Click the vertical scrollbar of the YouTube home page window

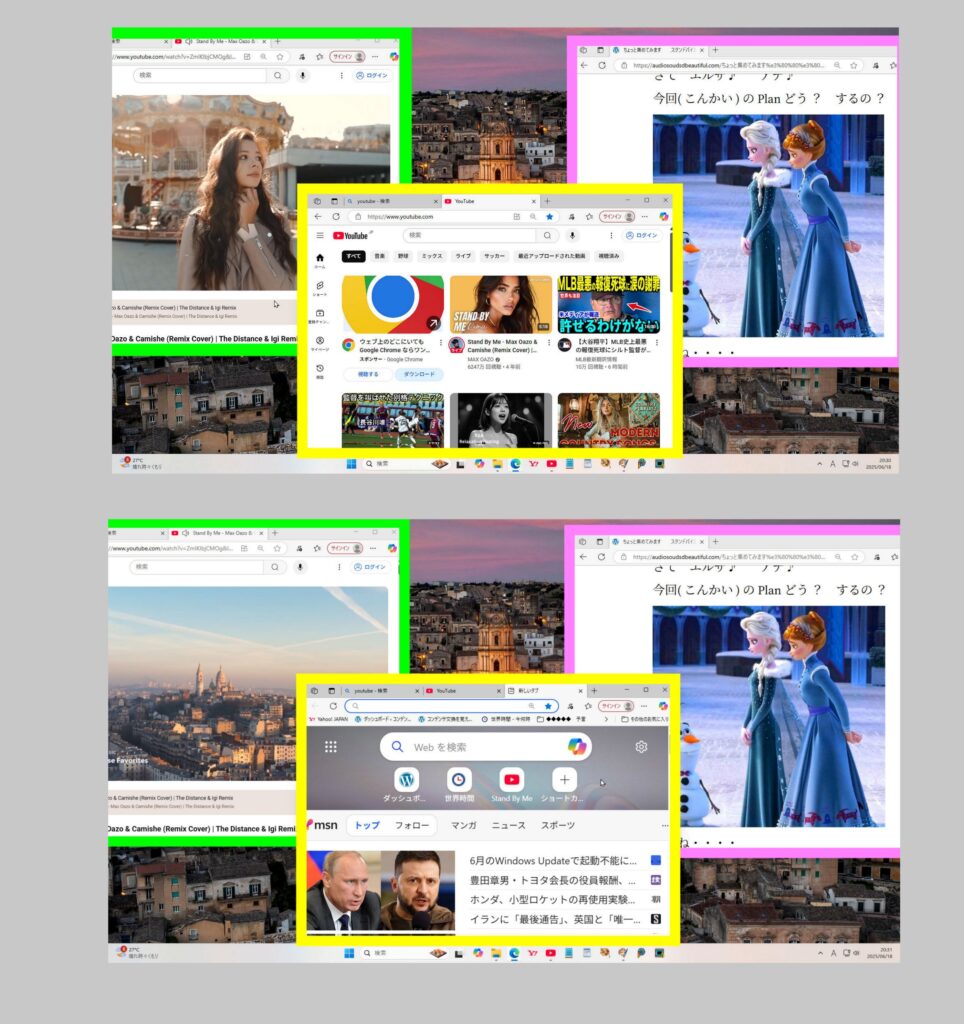point(671,261)
